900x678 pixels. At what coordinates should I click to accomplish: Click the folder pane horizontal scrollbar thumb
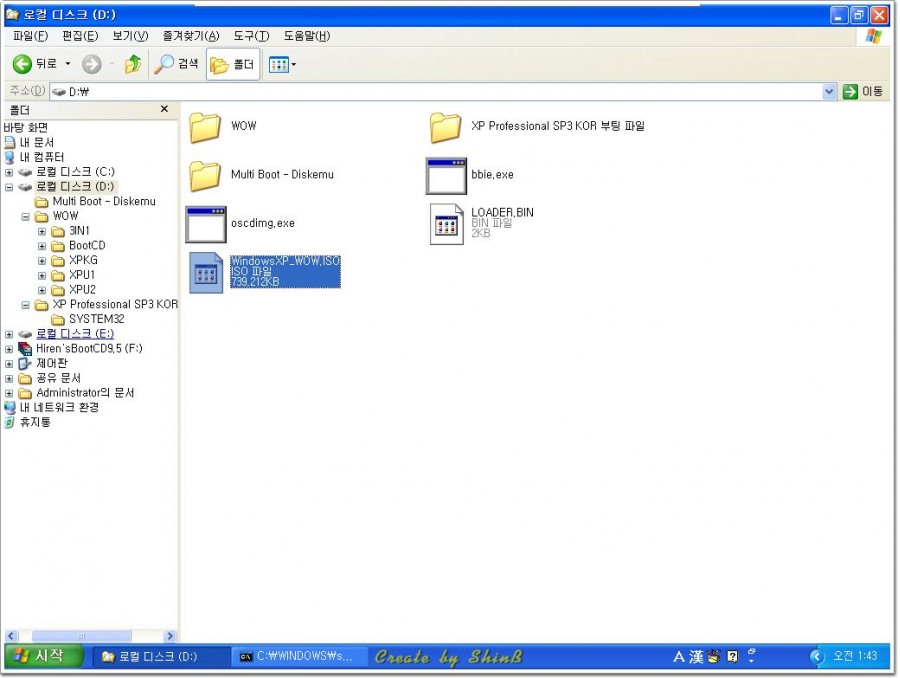point(82,636)
